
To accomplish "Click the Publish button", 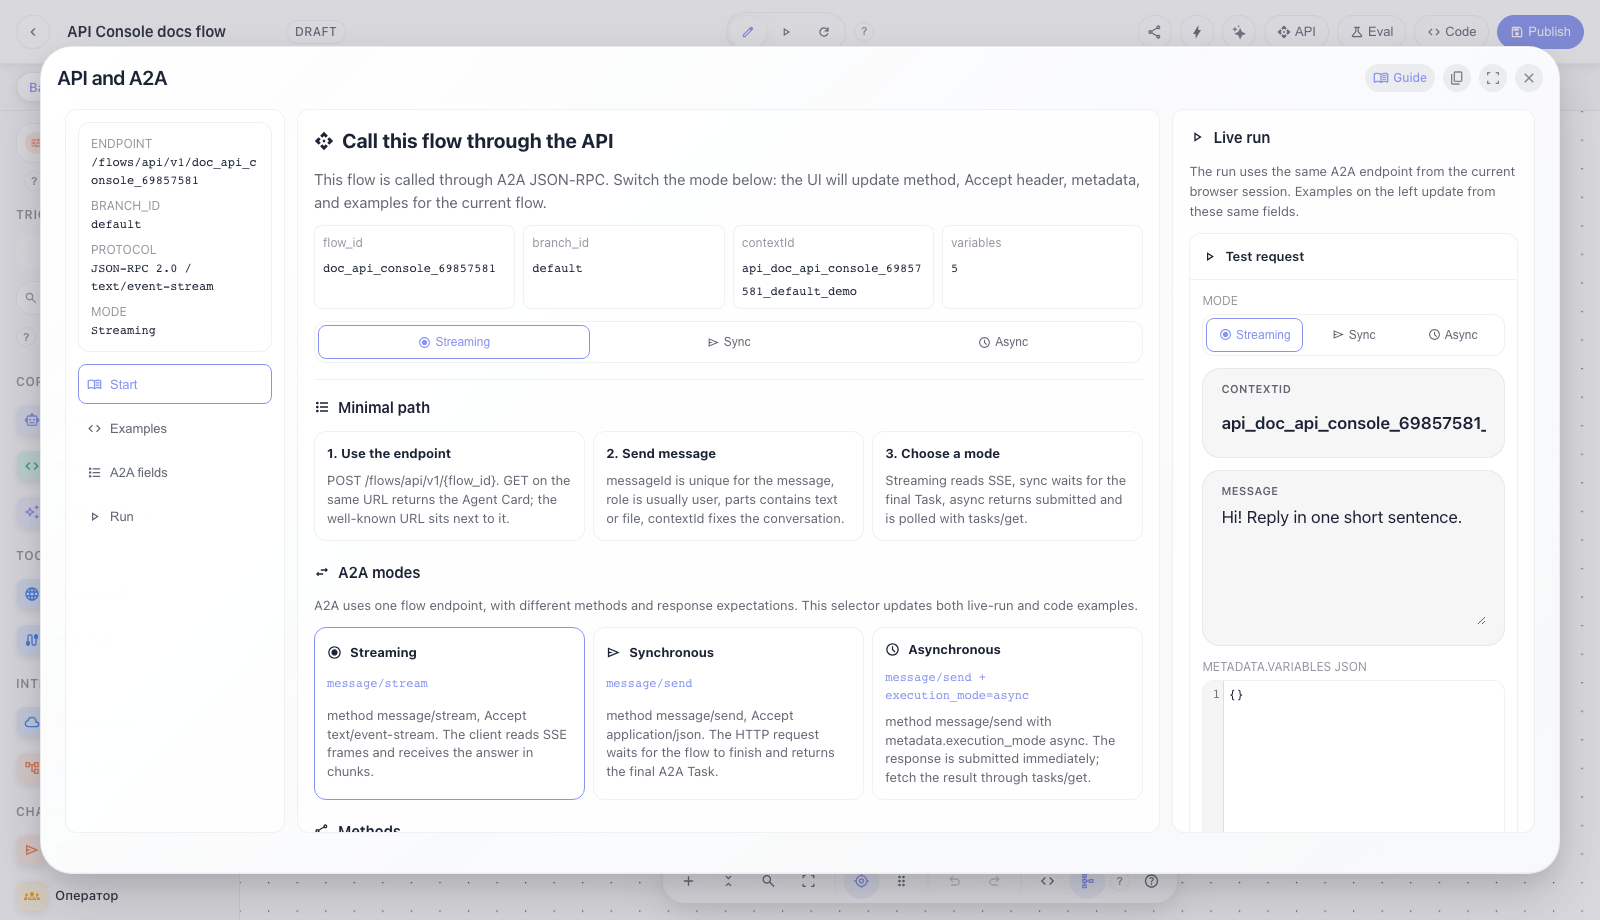I will (1540, 32).
